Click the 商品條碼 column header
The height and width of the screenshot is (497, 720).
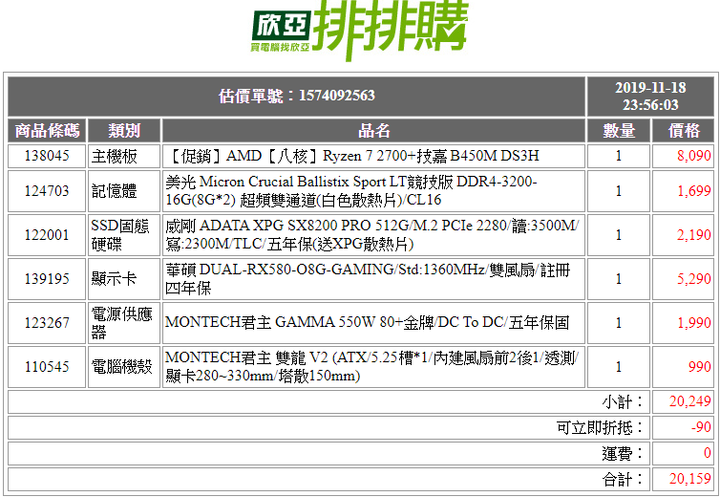click(x=47, y=130)
